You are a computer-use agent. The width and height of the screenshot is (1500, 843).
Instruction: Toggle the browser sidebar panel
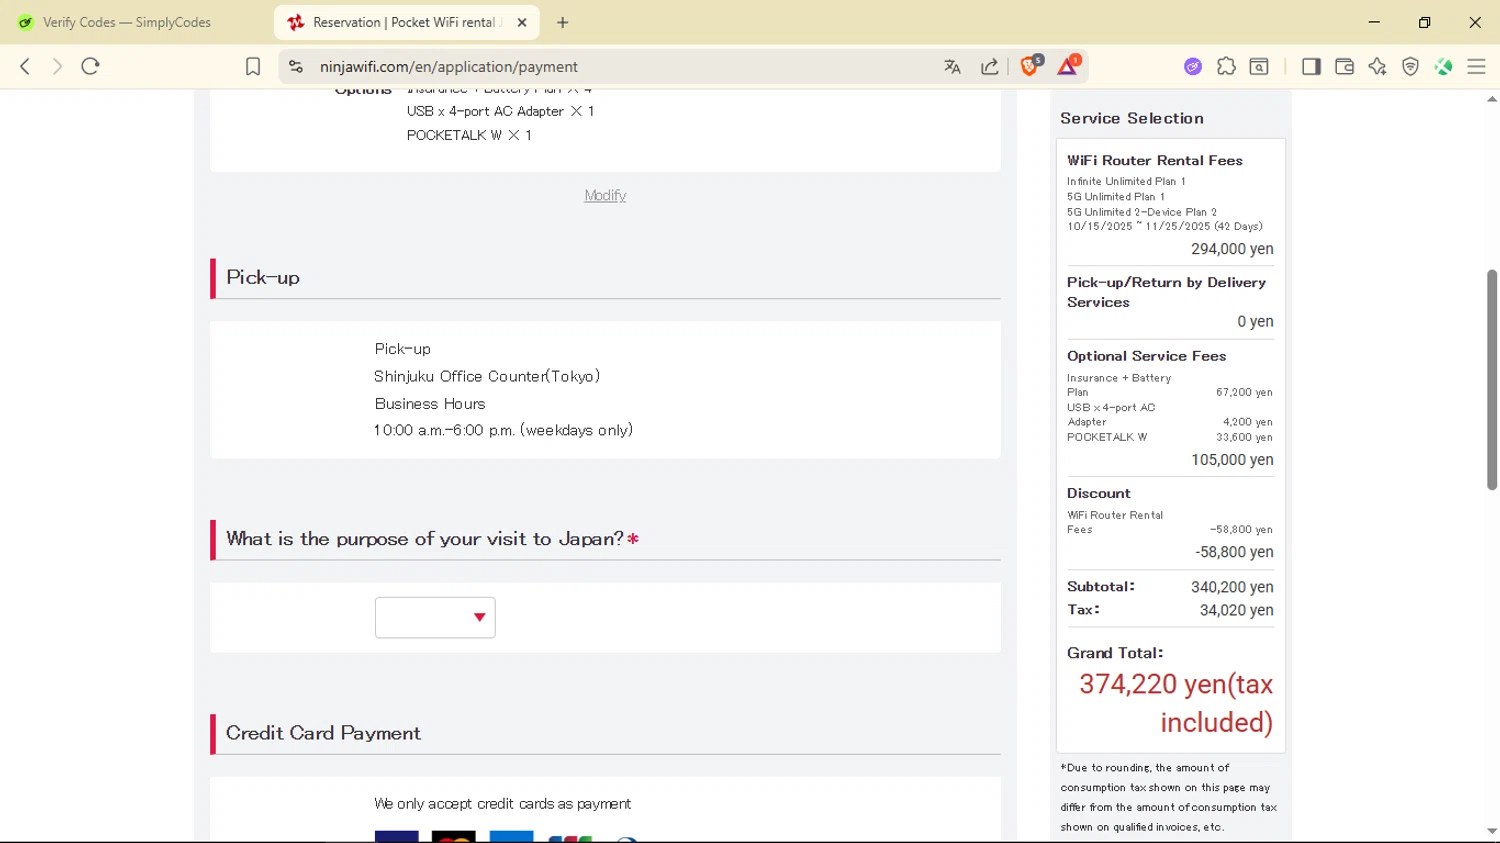(x=1311, y=67)
